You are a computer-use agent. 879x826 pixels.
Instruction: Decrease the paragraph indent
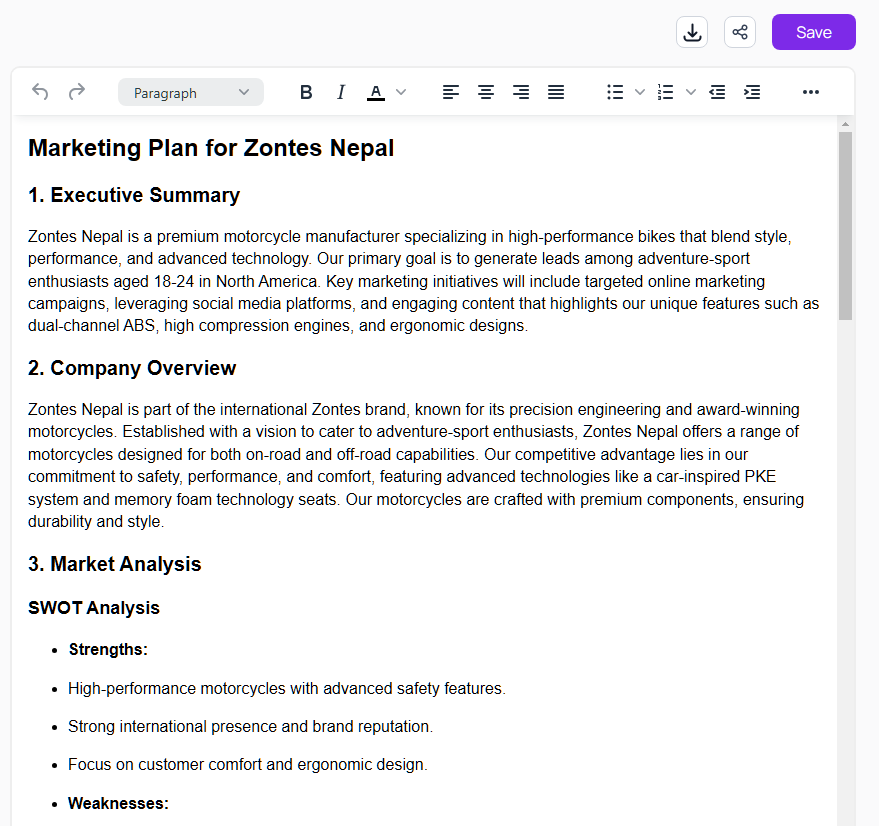point(717,92)
